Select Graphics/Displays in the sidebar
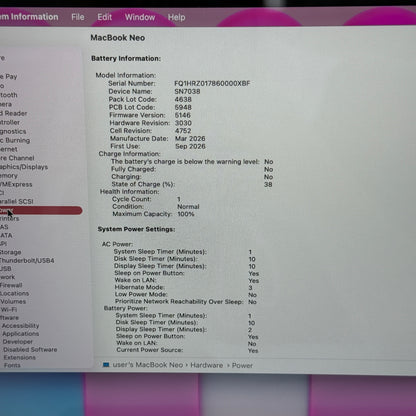The height and width of the screenshot is (416, 416). (x=24, y=167)
